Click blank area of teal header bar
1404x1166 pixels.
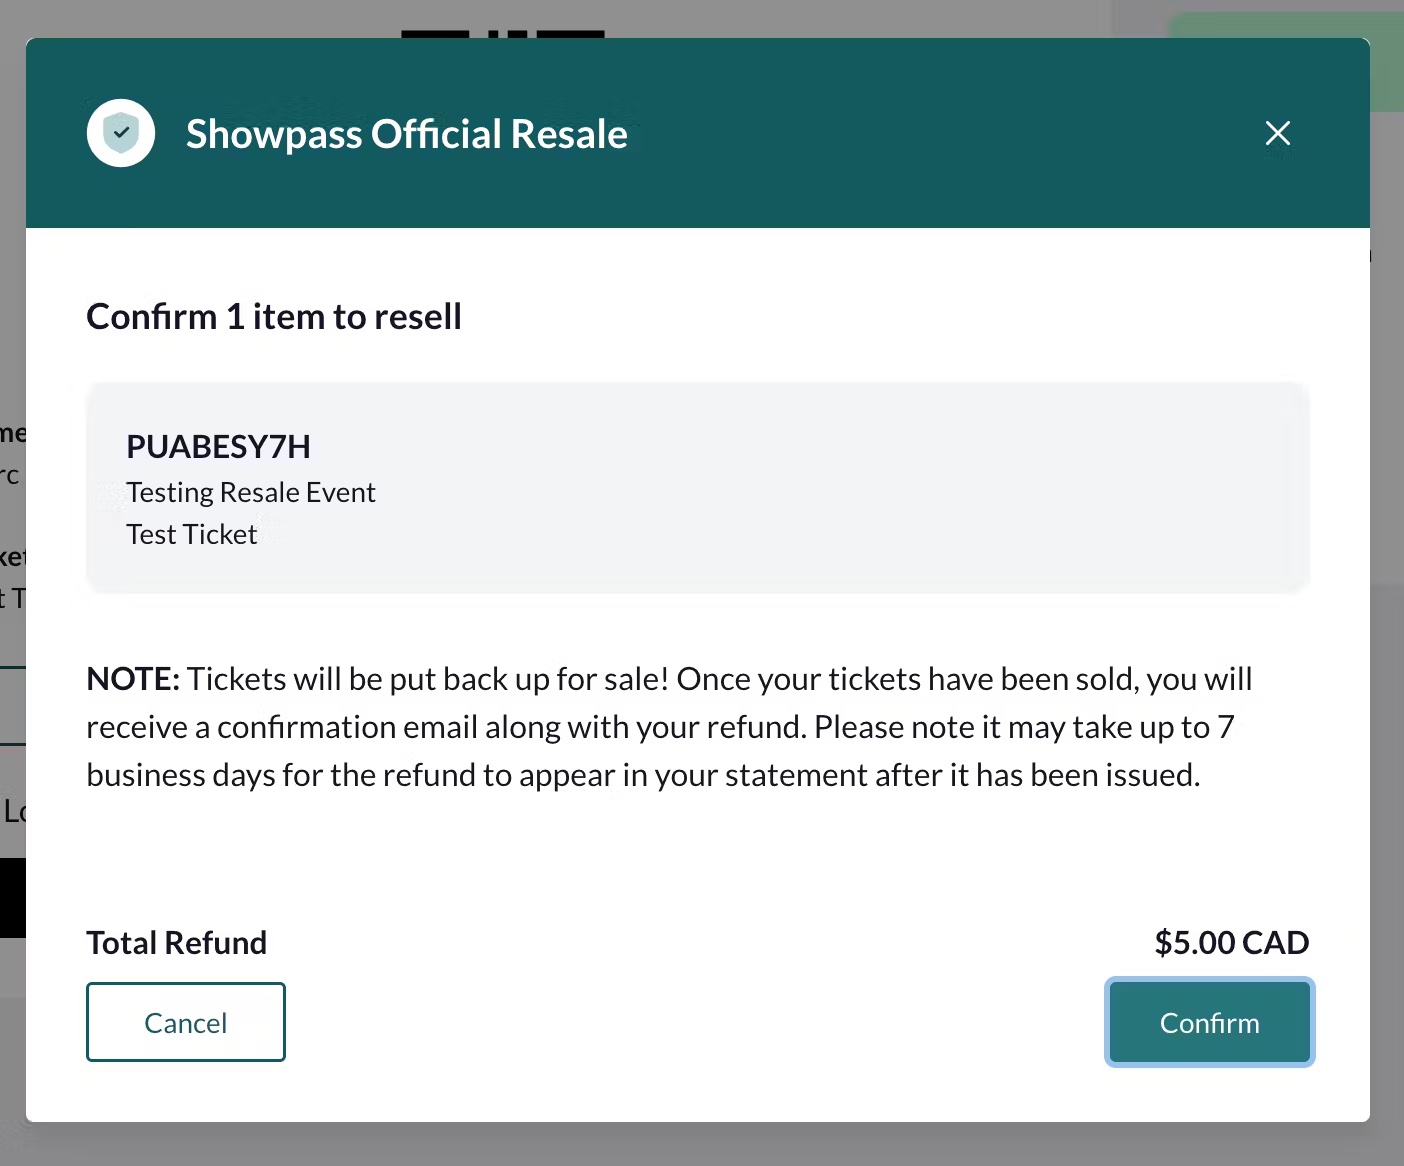tap(940, 133)
